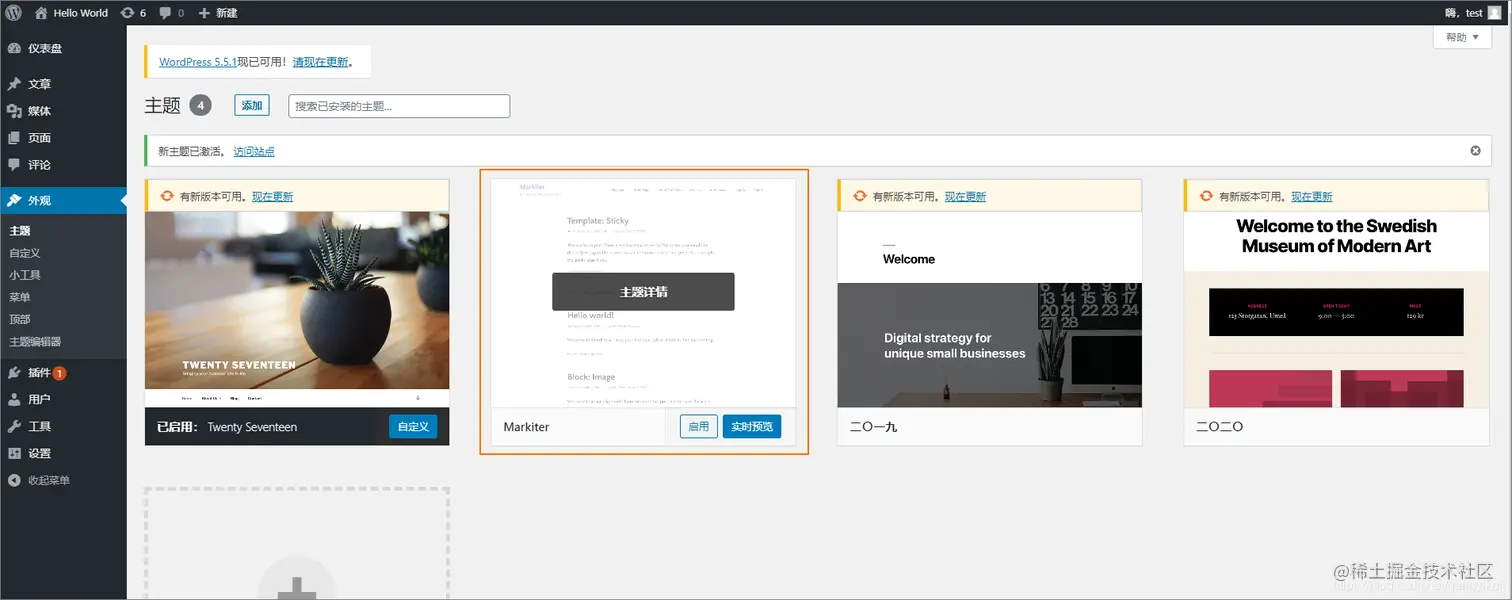Click the user avatar next to test

(1494, 13)
